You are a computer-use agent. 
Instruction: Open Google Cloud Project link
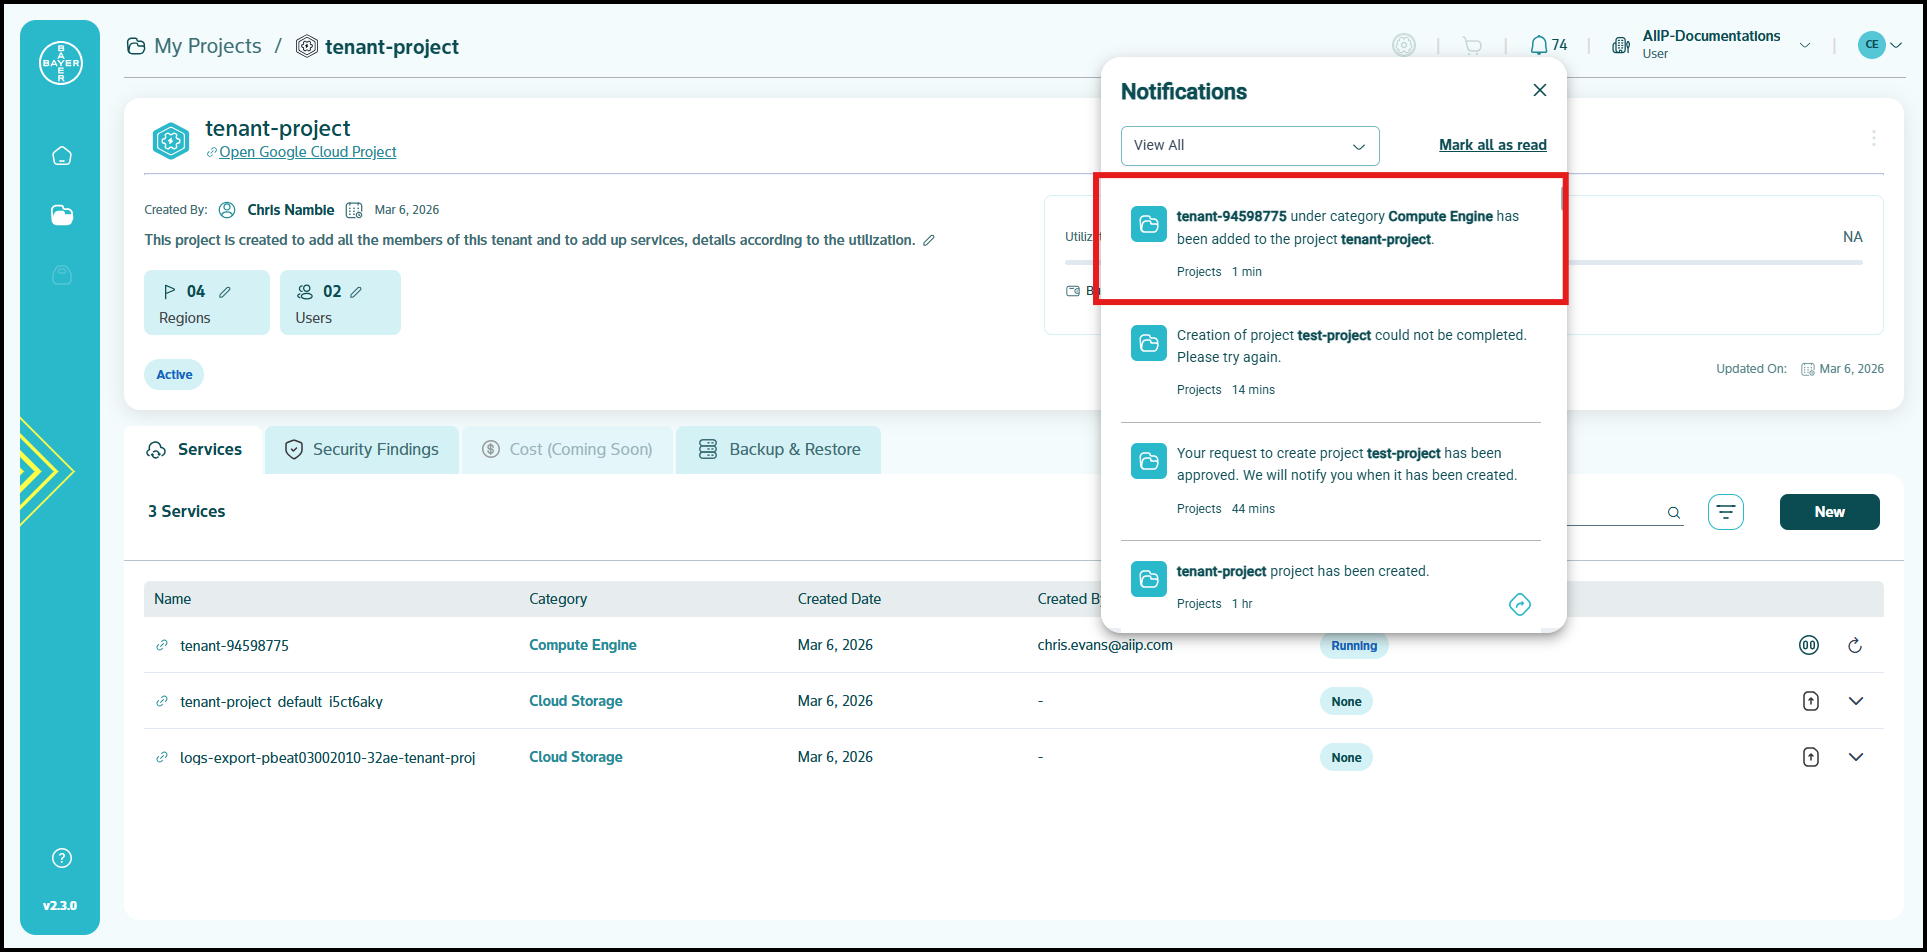pyautogui.click(x=307, y=152)
